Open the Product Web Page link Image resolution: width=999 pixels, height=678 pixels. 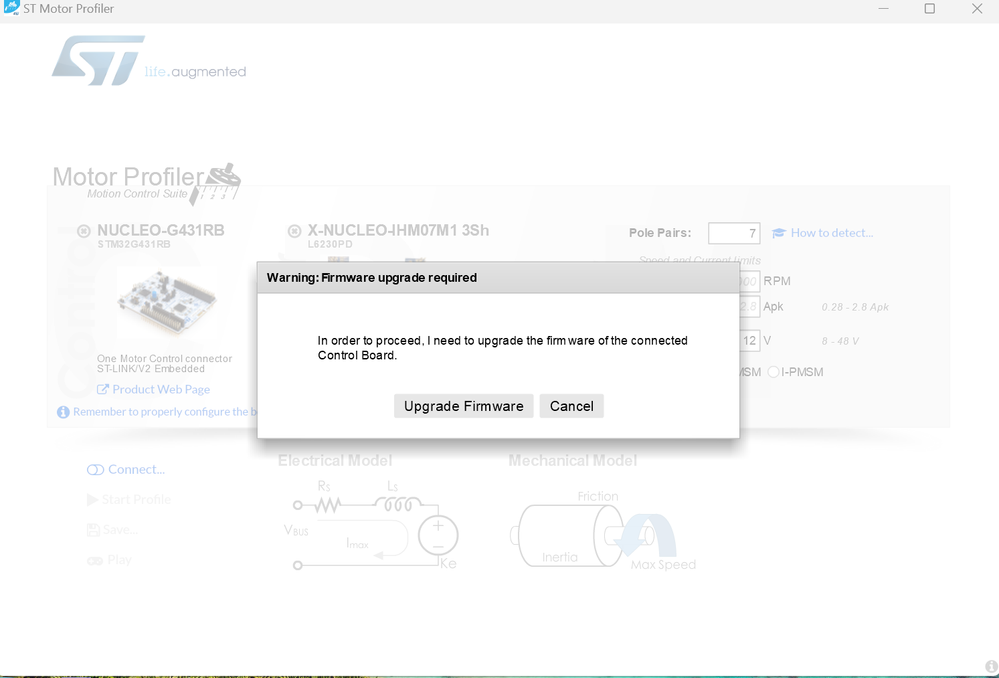click(x=161, y=389)
